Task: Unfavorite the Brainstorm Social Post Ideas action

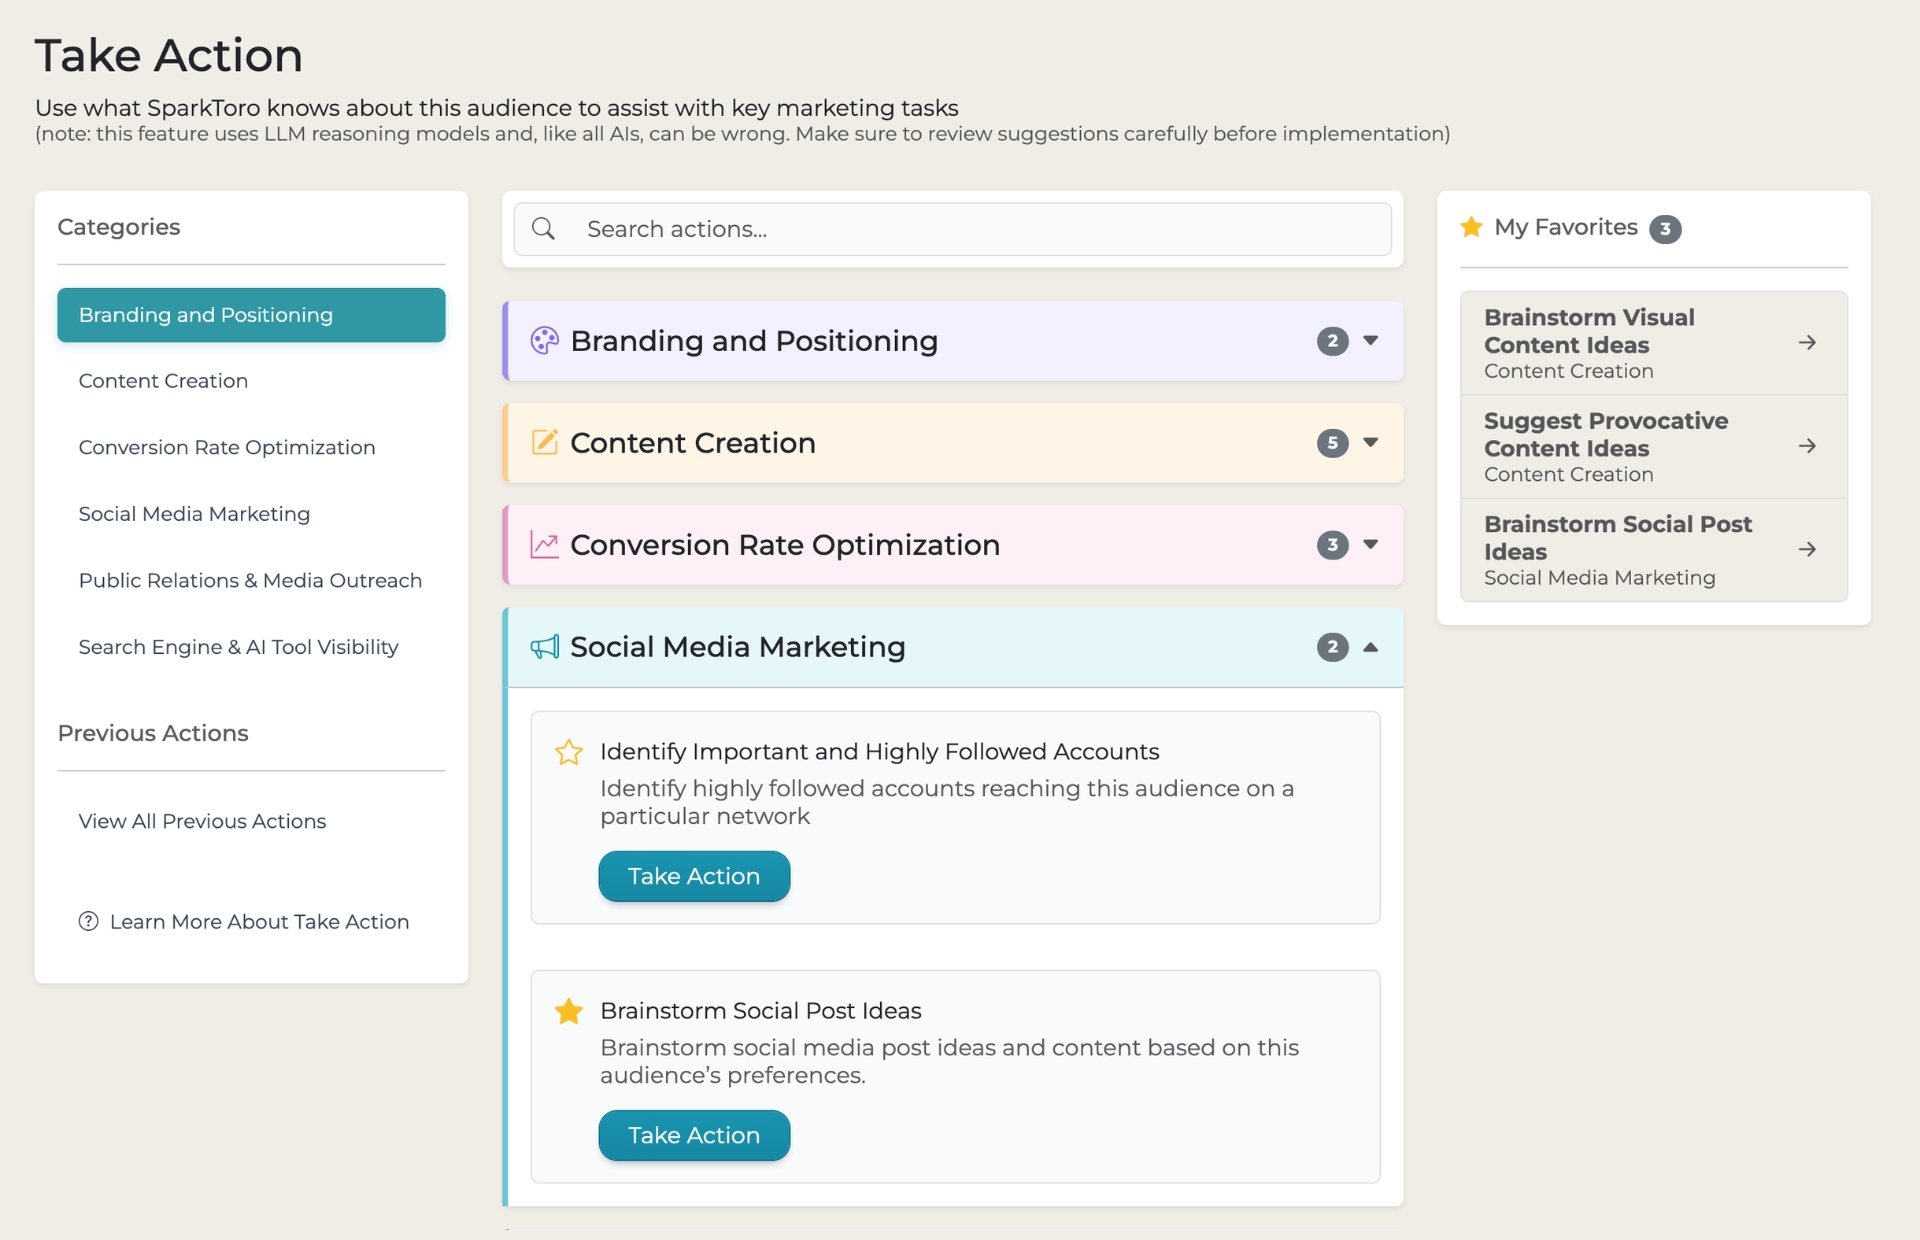Action: (x=569, y=1011)
